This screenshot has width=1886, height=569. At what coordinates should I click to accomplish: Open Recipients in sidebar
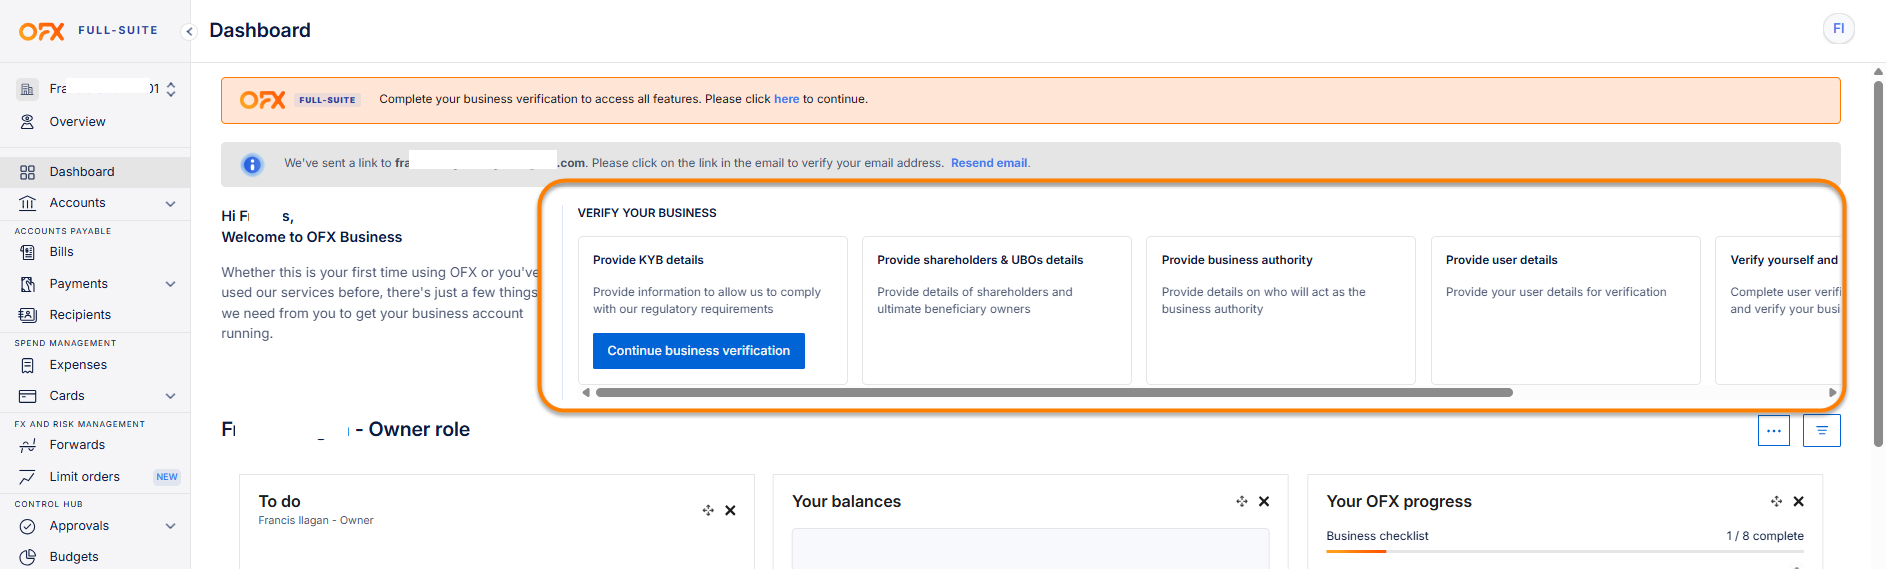pyautogui.click(x=80, y=315)
